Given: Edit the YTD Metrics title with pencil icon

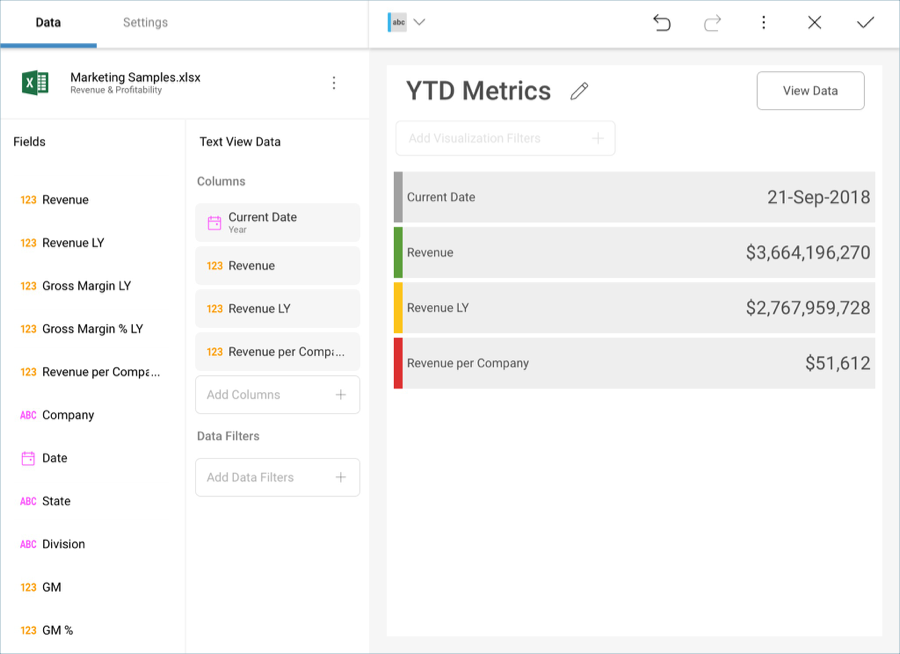Looking at the screenshot, I should pyautogui.click(x=579, y=91).
